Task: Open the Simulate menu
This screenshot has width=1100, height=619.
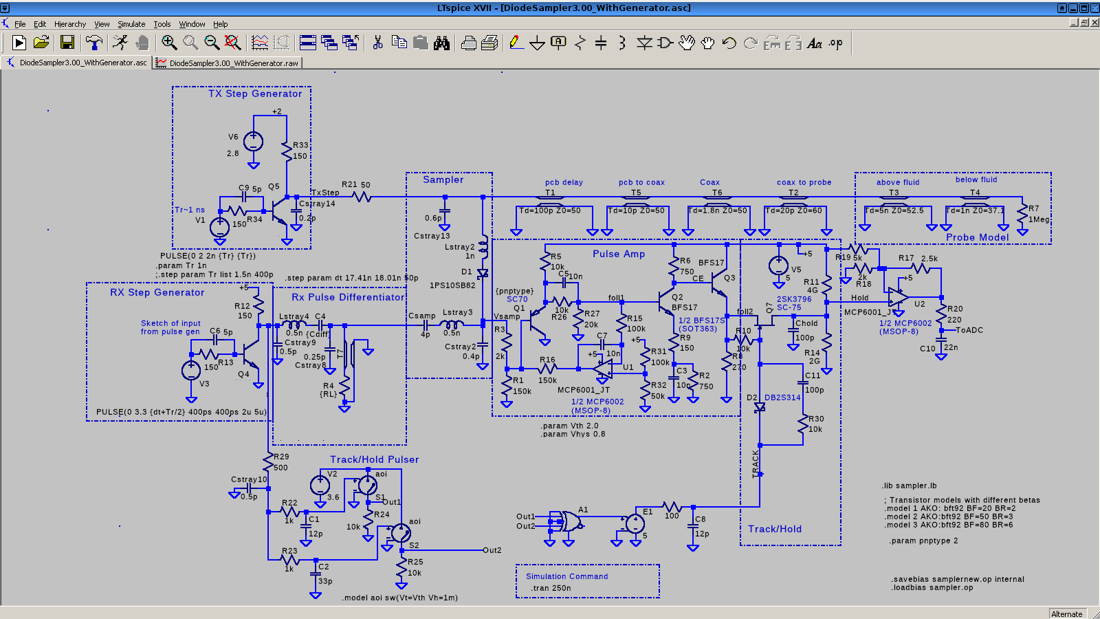Action: 131,24
